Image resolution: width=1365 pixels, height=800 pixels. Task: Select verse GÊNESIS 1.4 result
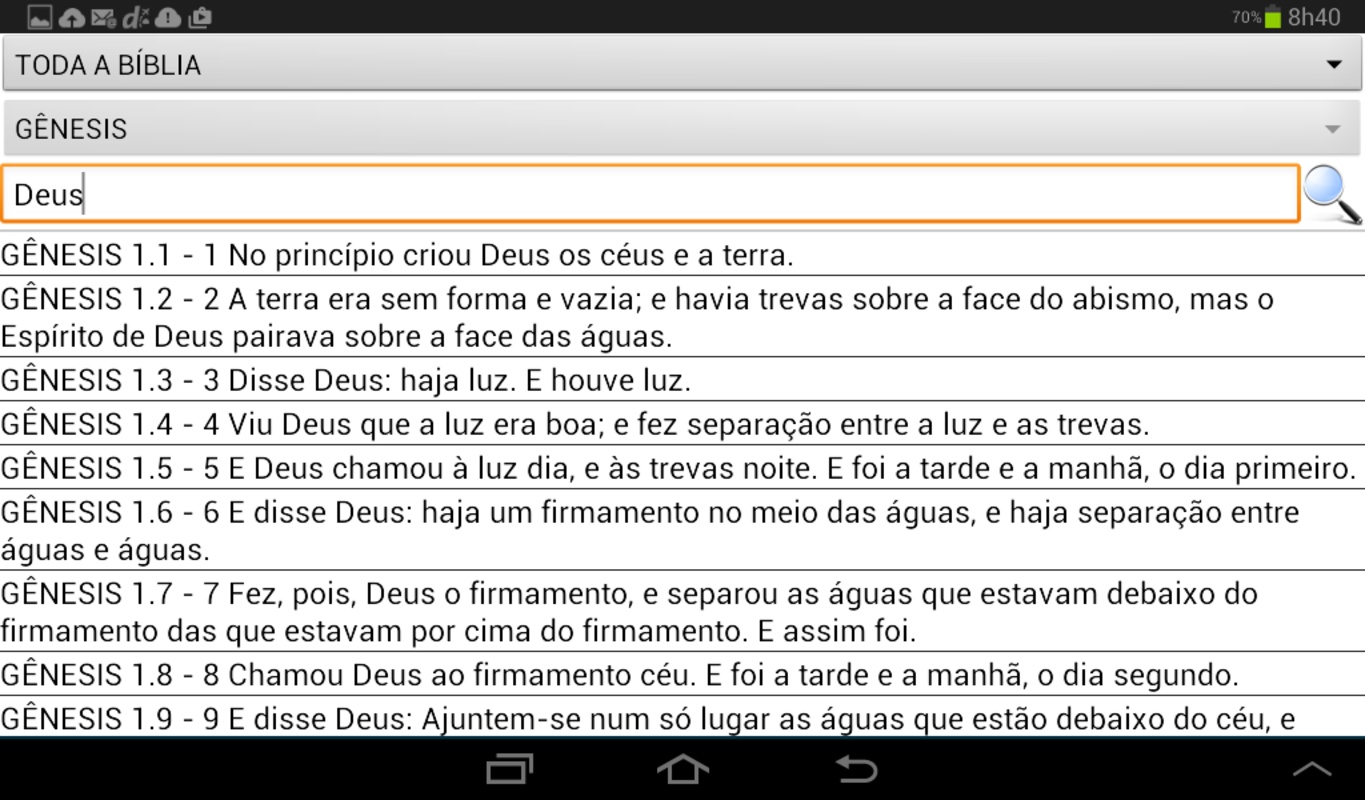(x=682, y=423)
